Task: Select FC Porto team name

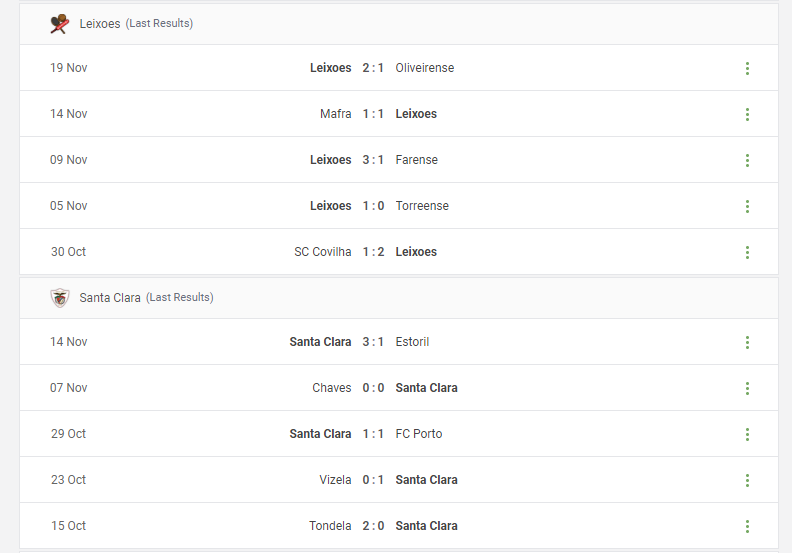Action: pyautogui.click(x=419, y=434)
